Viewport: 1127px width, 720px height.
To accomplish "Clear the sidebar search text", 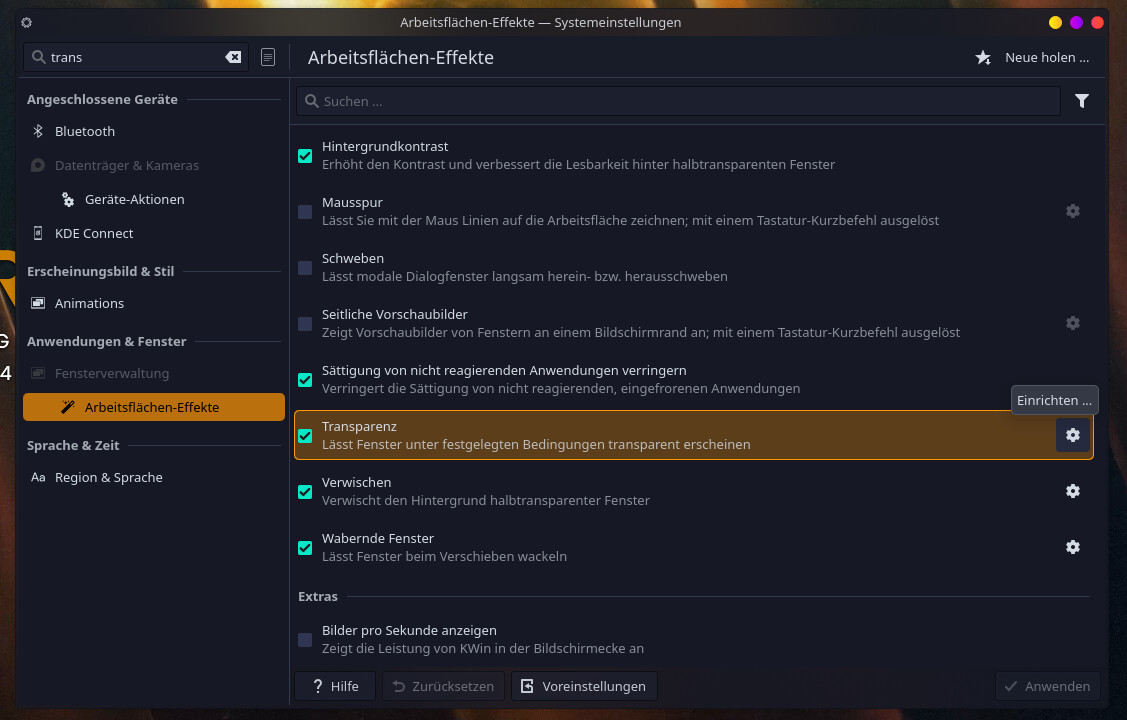I will coord(233,57).
